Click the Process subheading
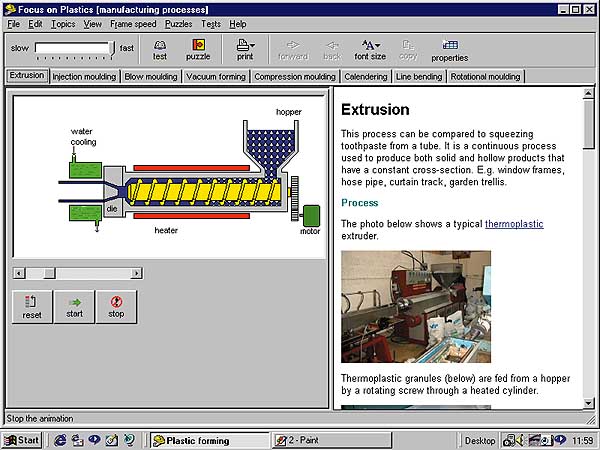The image size is (600, 450). [x=359, y=203]
